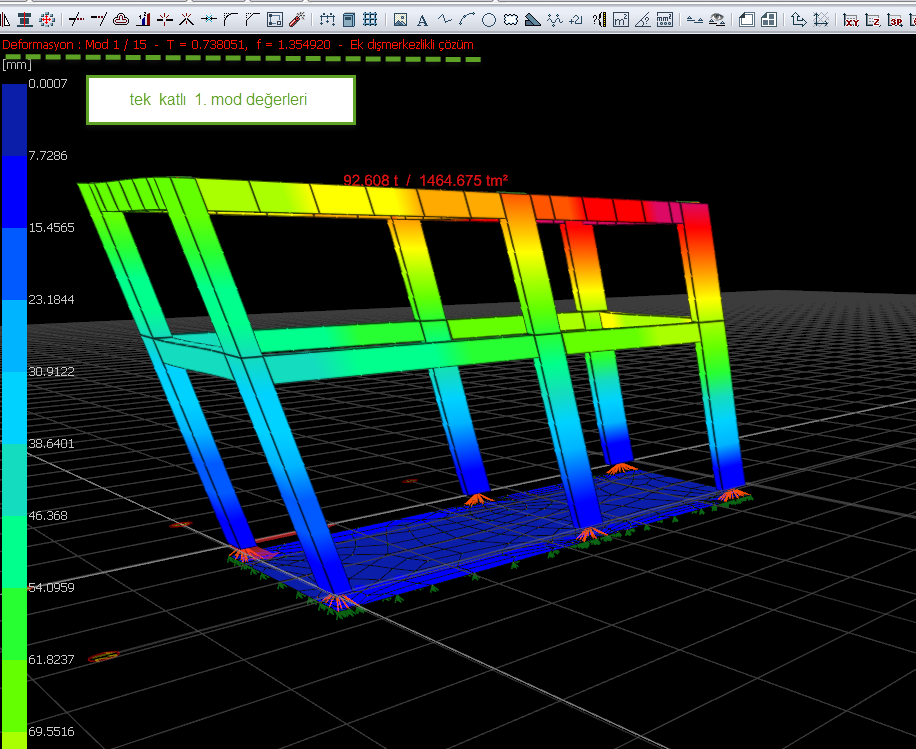Choose the arc drawing tool
Viewport: 916px width, 749px height.
(467, 19)
